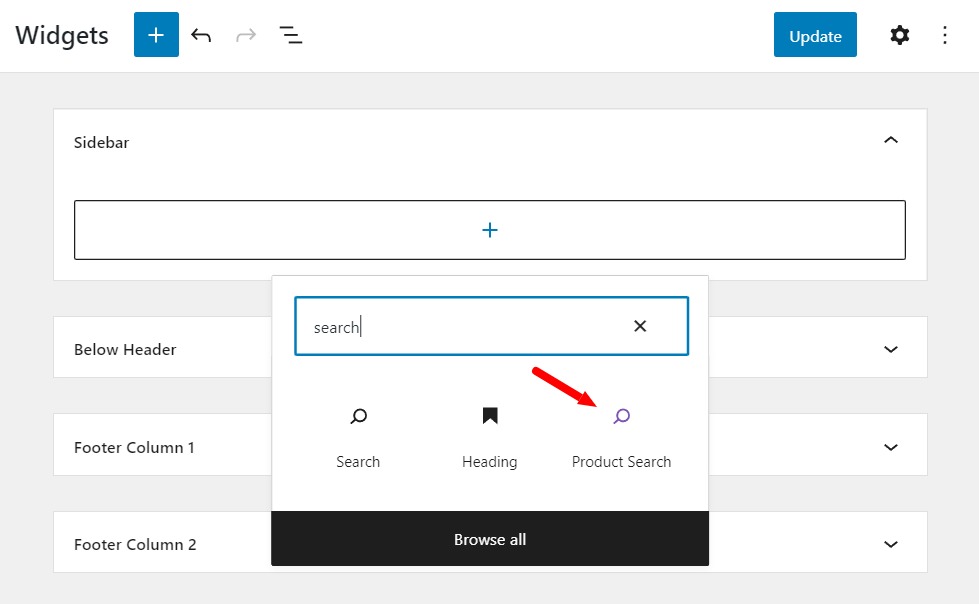Click the plus button inside the Sidebar area

[489, 229]
